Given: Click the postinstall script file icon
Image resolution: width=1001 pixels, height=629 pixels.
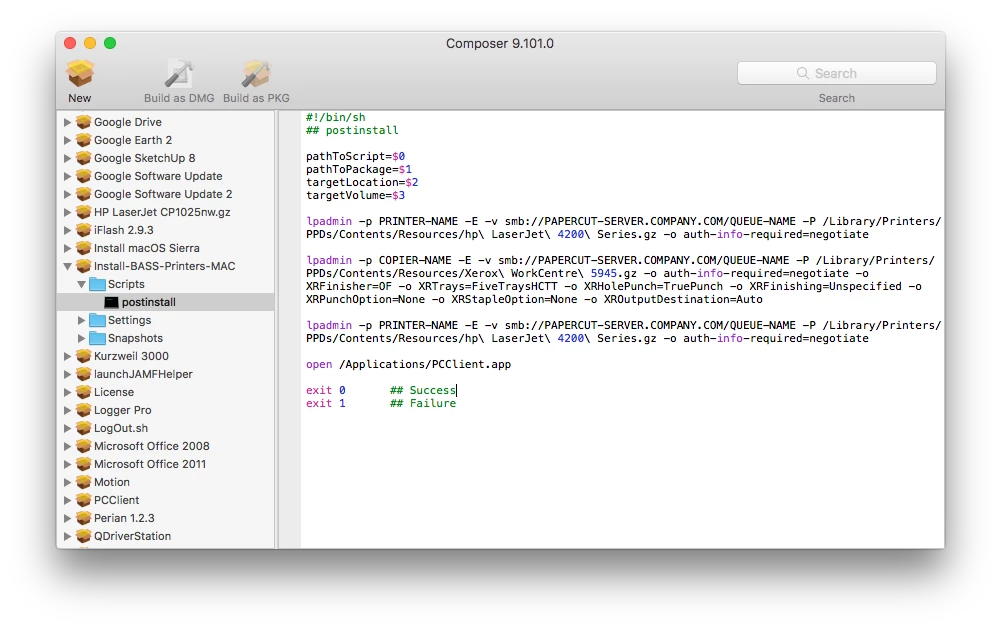Looking at the screenshot, I should tap(111, 302).
